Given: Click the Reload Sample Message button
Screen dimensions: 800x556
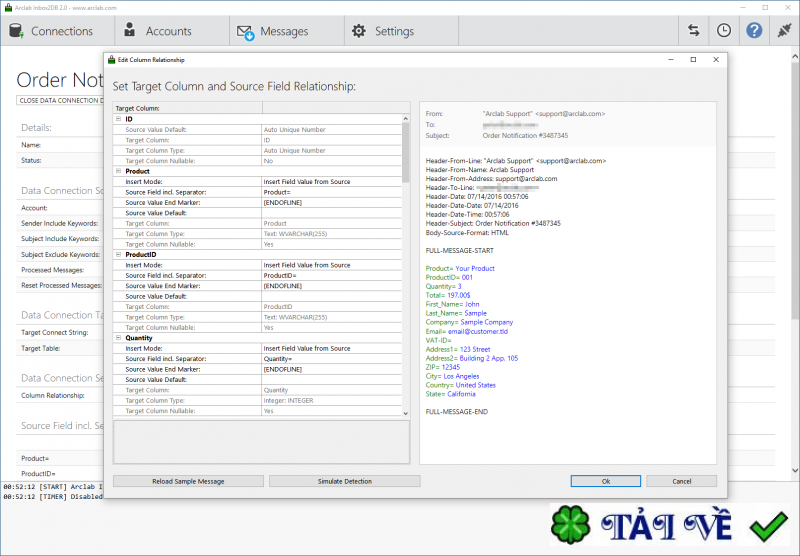Looking at the screenshot, I should tap(188, 481).
